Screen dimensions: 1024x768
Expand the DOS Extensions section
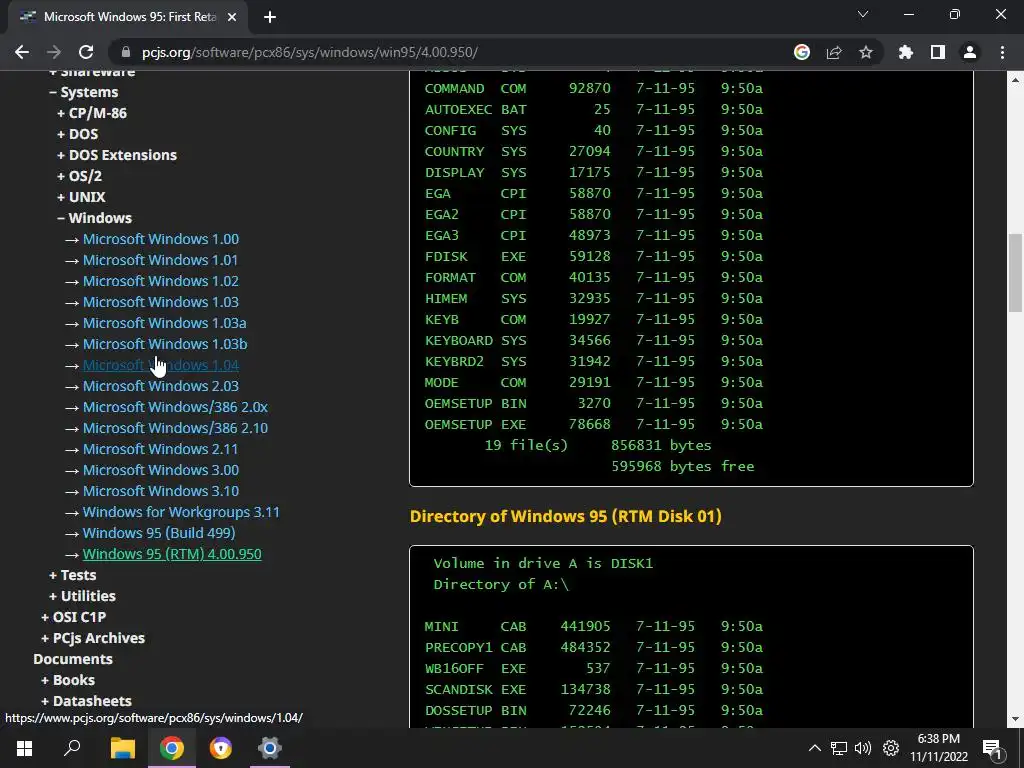tap(117, 155)
